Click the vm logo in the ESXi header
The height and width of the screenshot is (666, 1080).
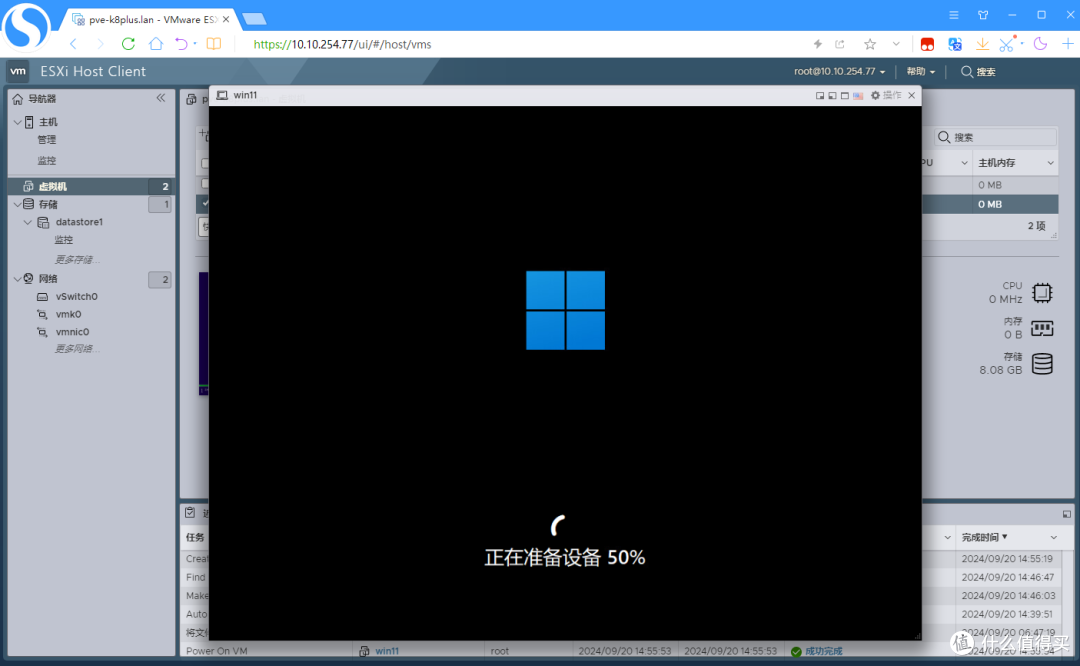[18, 71]
